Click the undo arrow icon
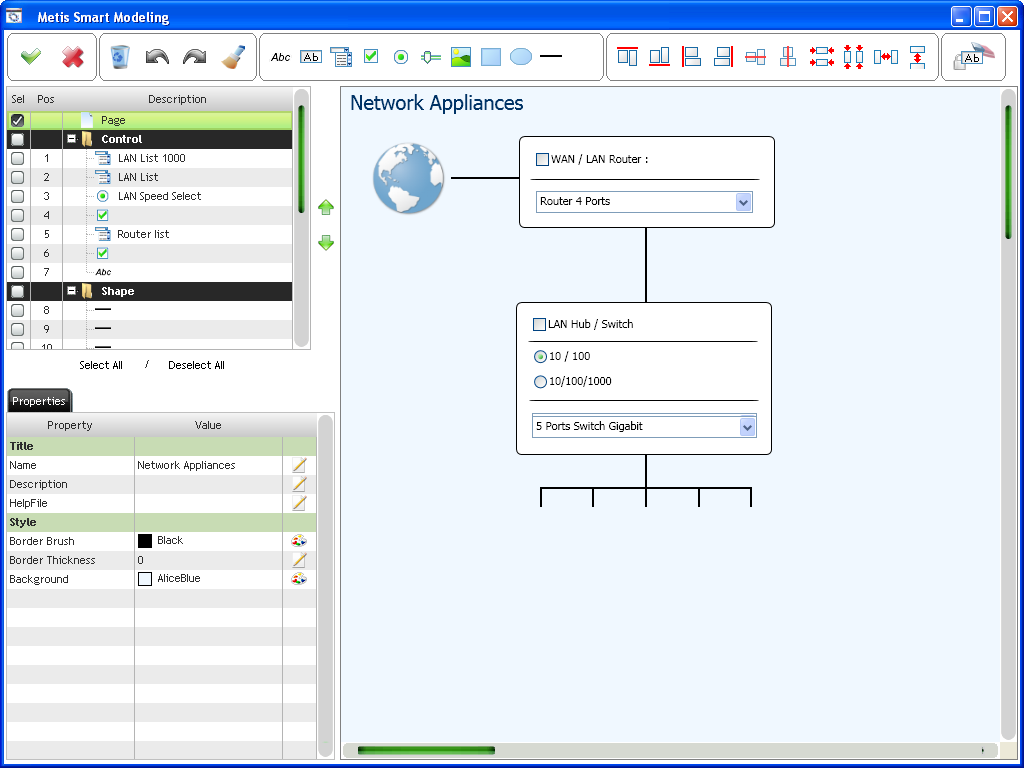 [x=157, y=57]
